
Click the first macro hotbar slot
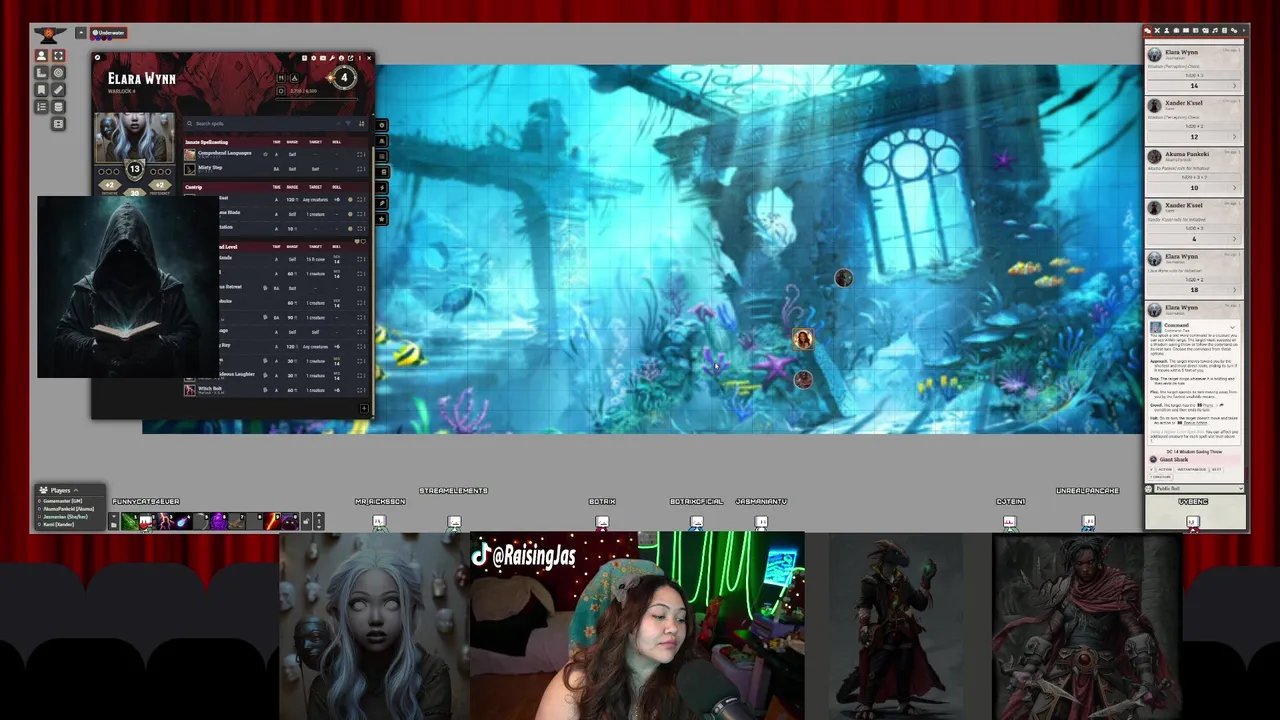click(x=129, y=521)
